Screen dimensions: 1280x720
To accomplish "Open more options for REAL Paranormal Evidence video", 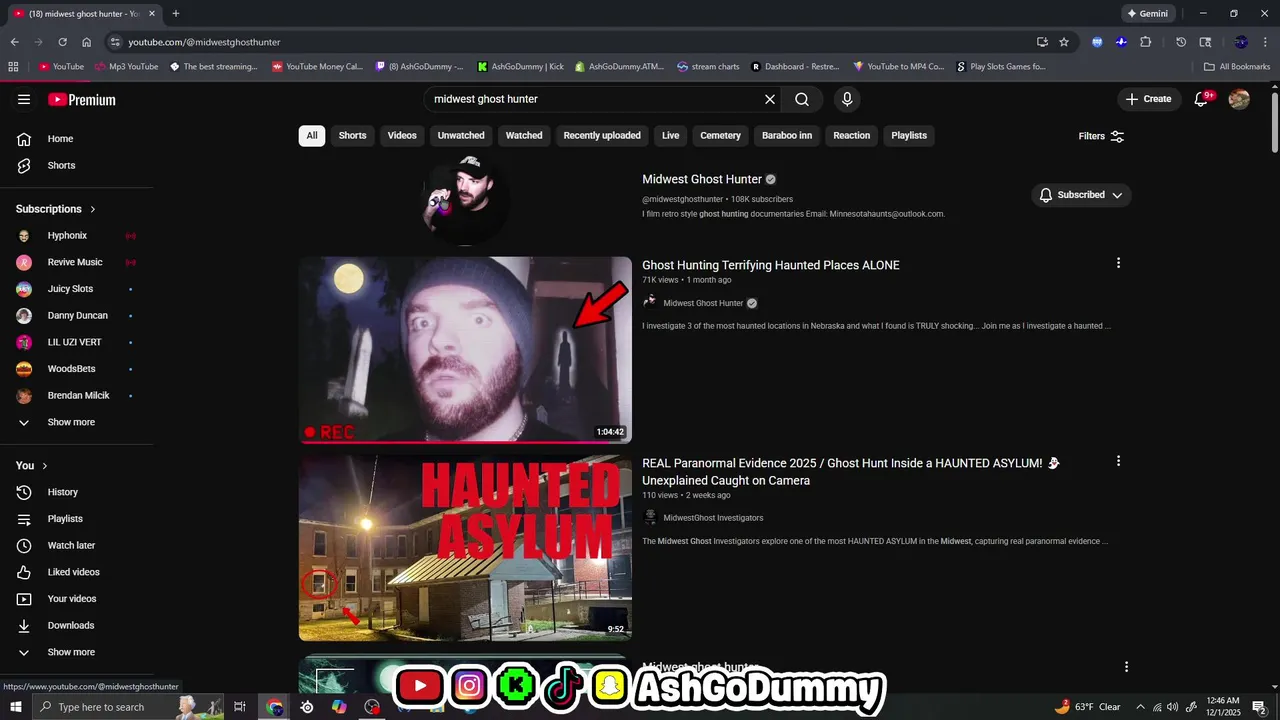I will click(1118, 461).
